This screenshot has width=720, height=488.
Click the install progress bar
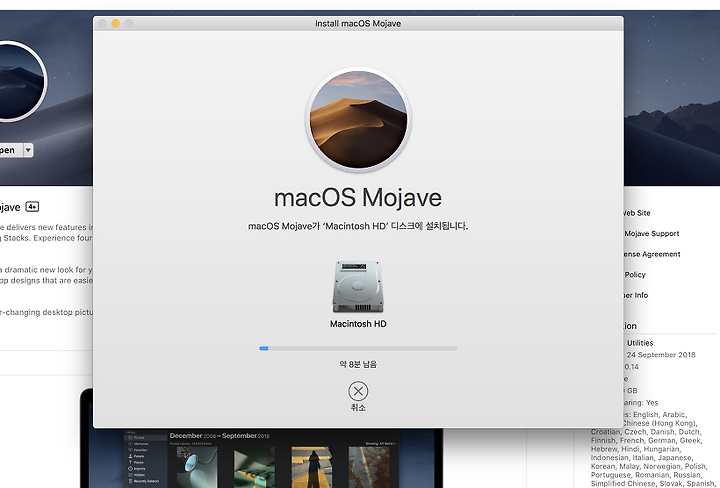tap(358, 348)
